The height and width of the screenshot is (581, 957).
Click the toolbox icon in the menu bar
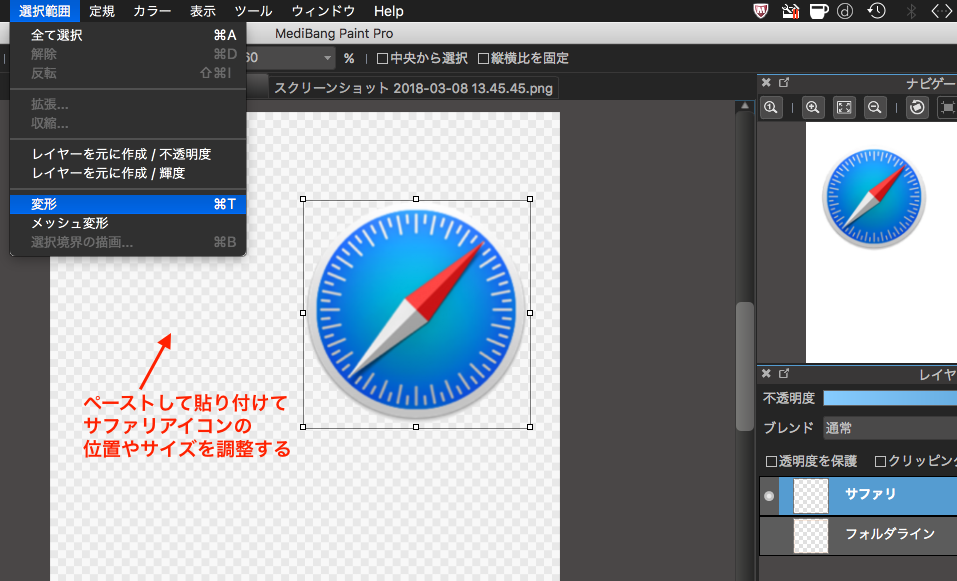(790, 11)
